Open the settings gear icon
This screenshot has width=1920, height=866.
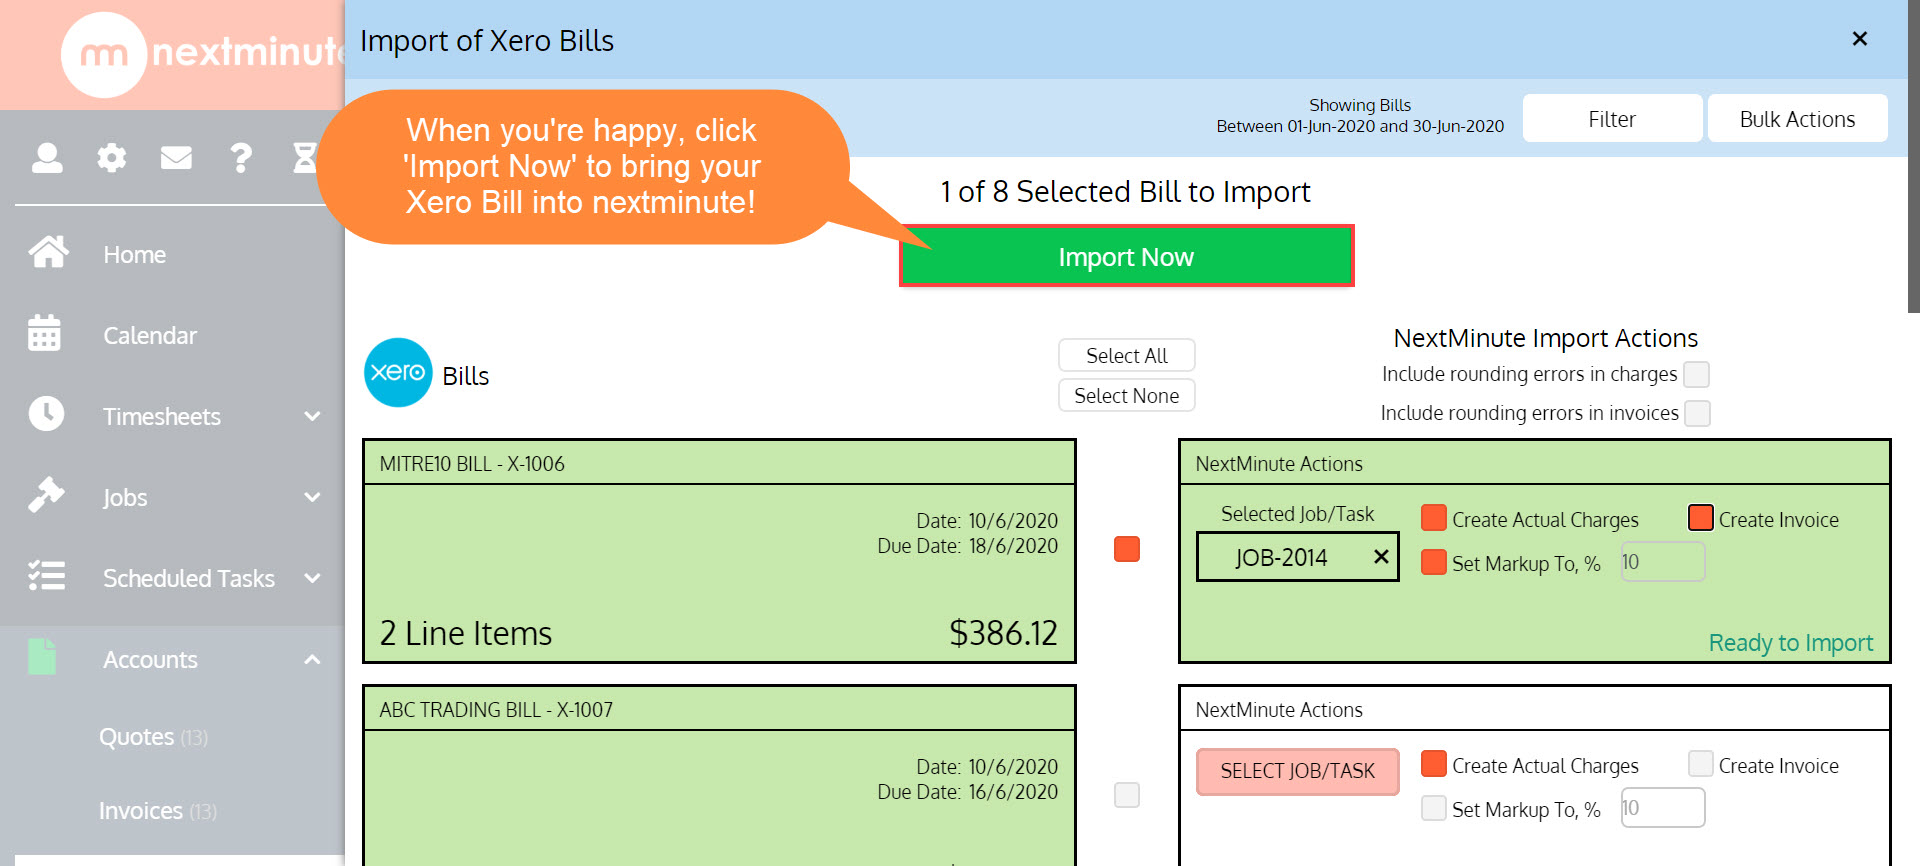[x=111, y=158]
